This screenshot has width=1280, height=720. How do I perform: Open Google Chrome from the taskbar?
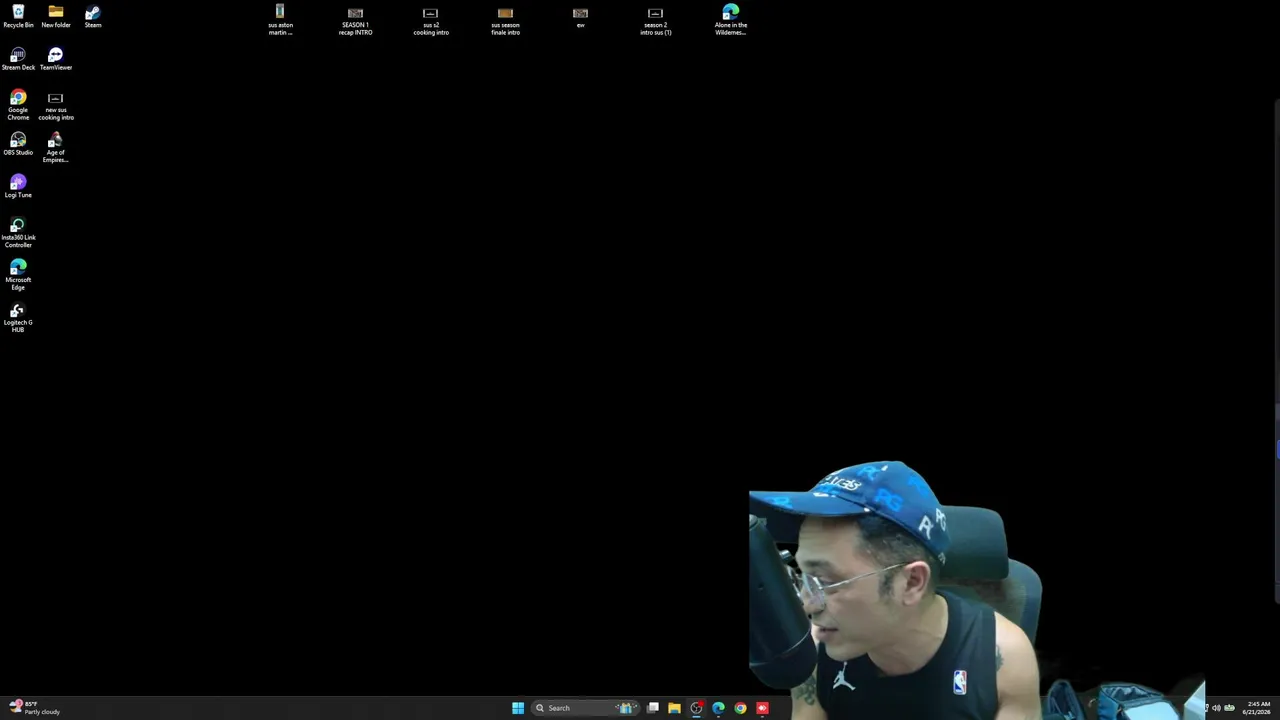click(x=740, y=708)
